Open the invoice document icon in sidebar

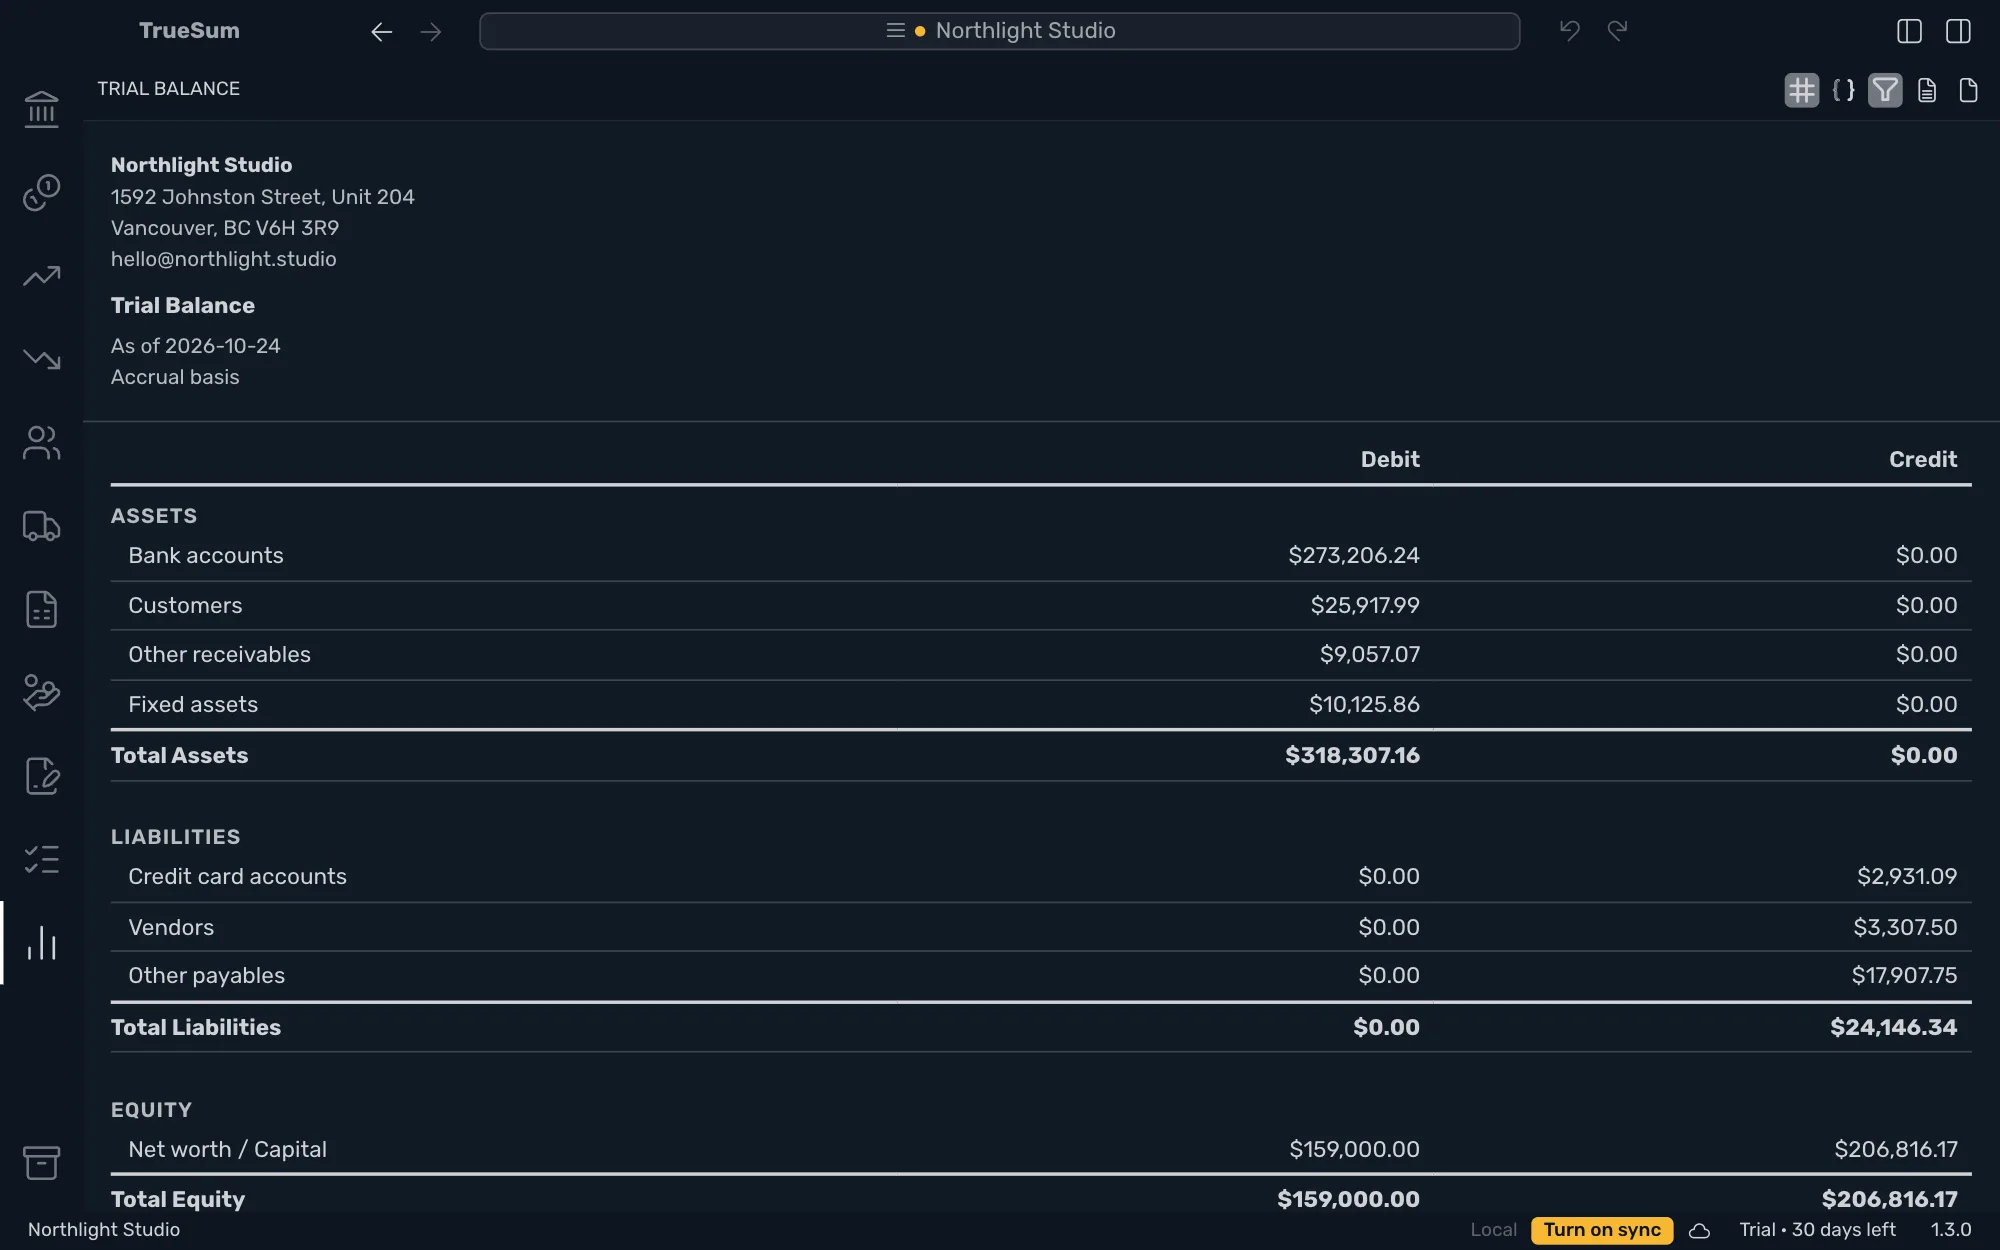click(41, 609)
